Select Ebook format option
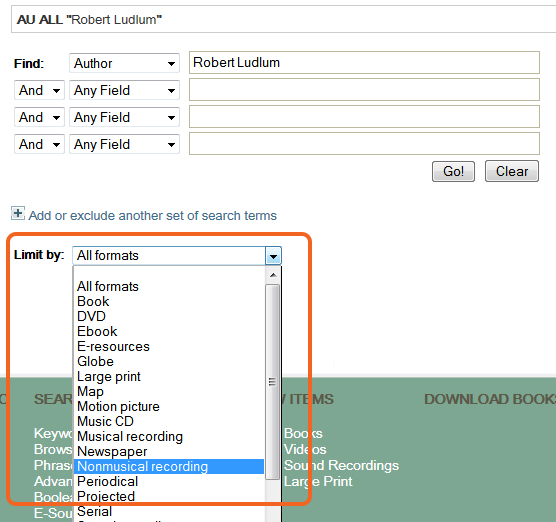 (x=169, y=331)
